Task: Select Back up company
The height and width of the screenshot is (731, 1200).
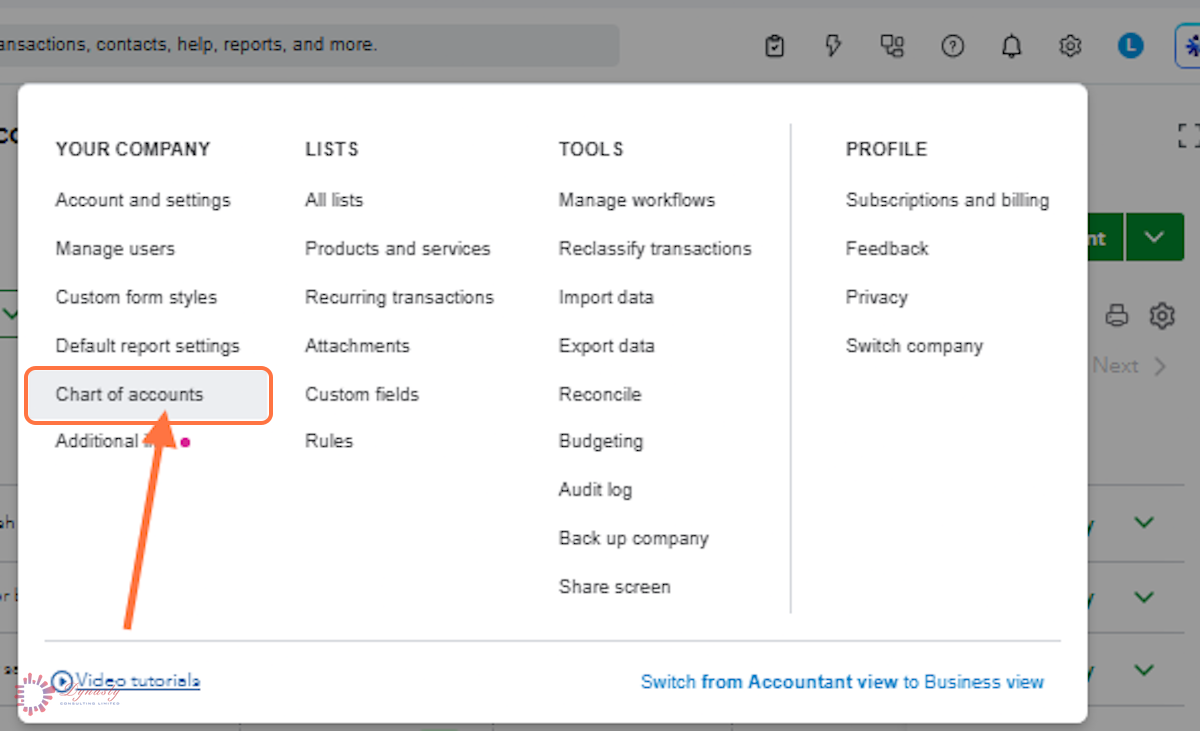Action: pyautogui.click(x=634, y=538)
